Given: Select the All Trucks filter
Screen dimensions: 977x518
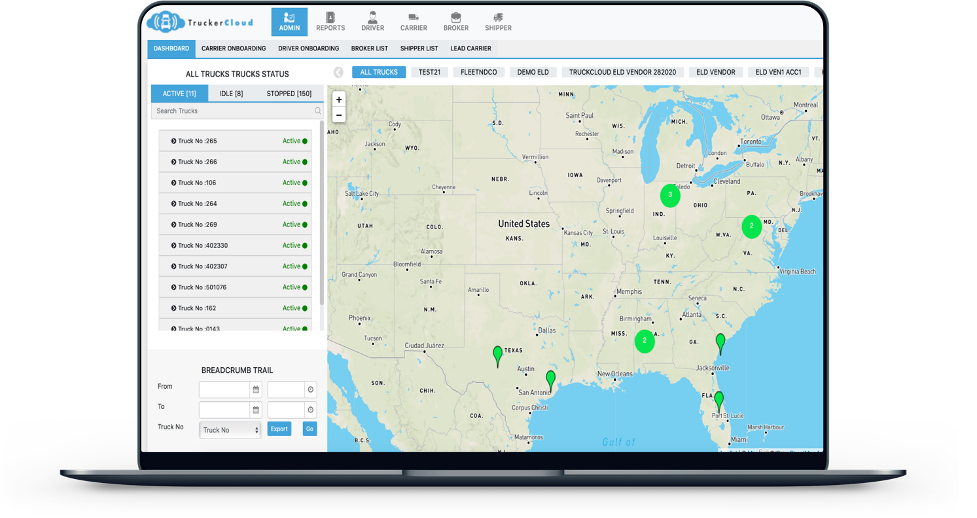Looking at the screenshot, I should (379, 72).
